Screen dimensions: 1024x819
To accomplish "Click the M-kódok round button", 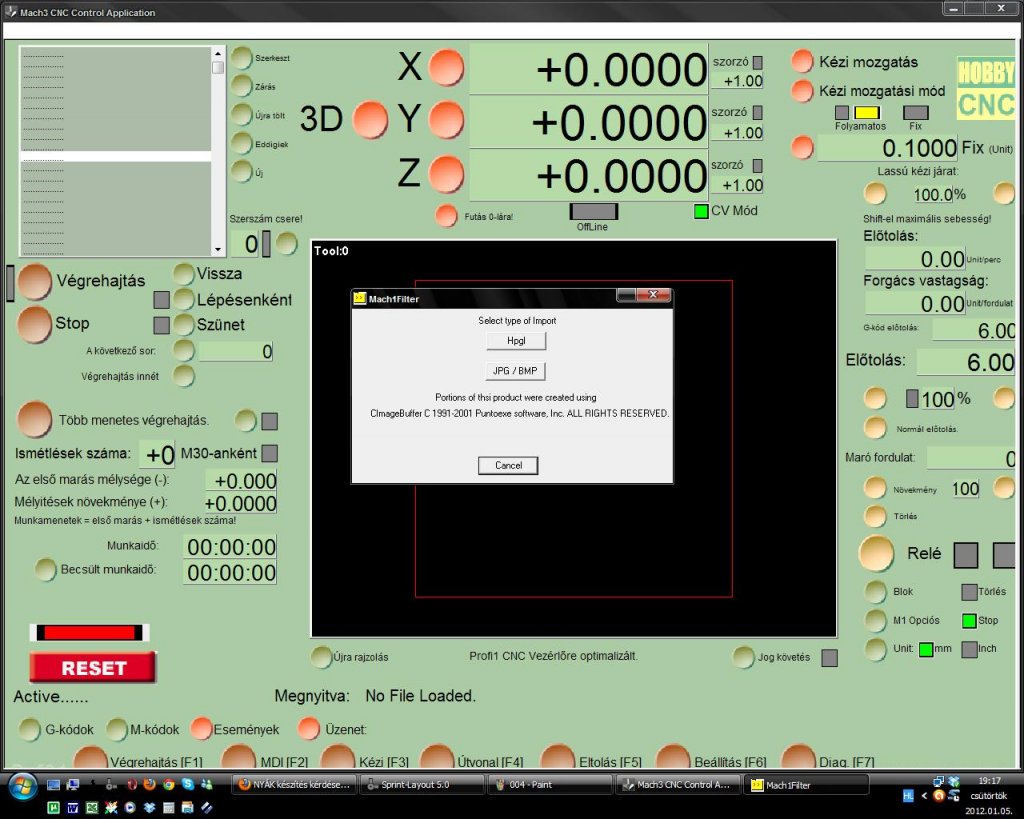I will point(116,730).
